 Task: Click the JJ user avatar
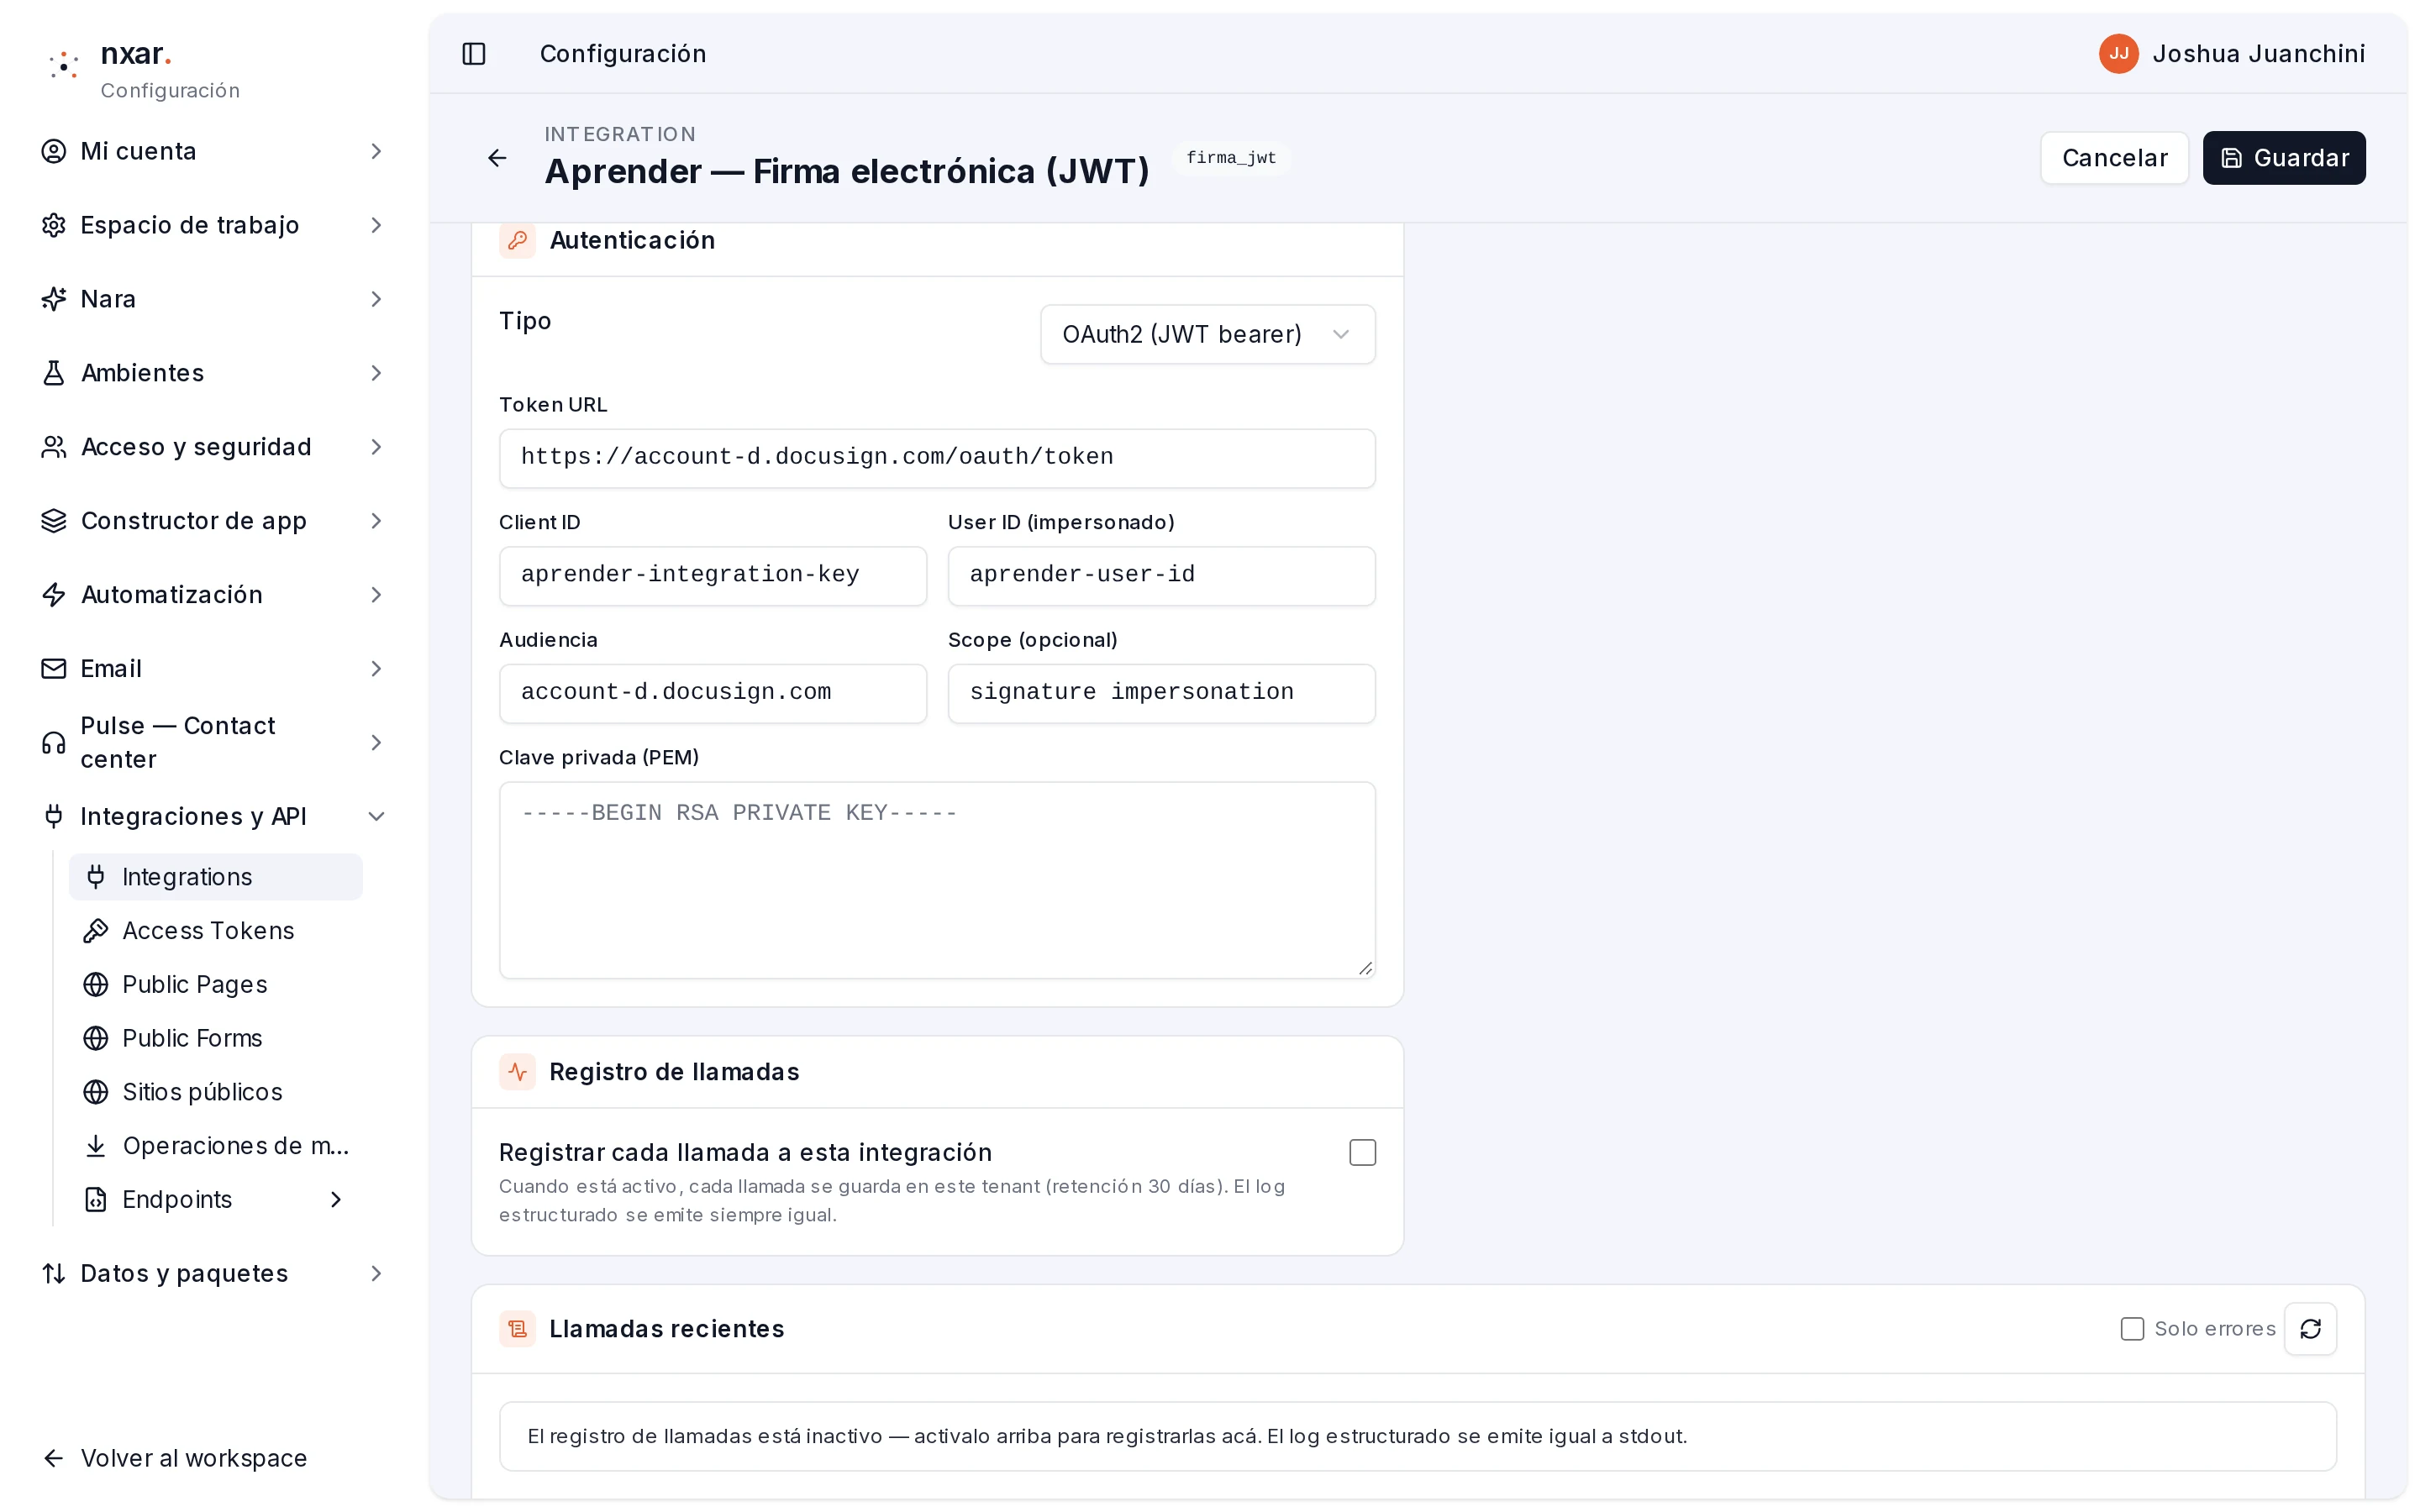(x=2118, y=54)
